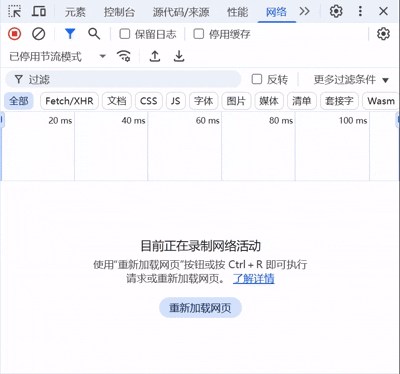Filter requests by CSS

tap(149, 101)
